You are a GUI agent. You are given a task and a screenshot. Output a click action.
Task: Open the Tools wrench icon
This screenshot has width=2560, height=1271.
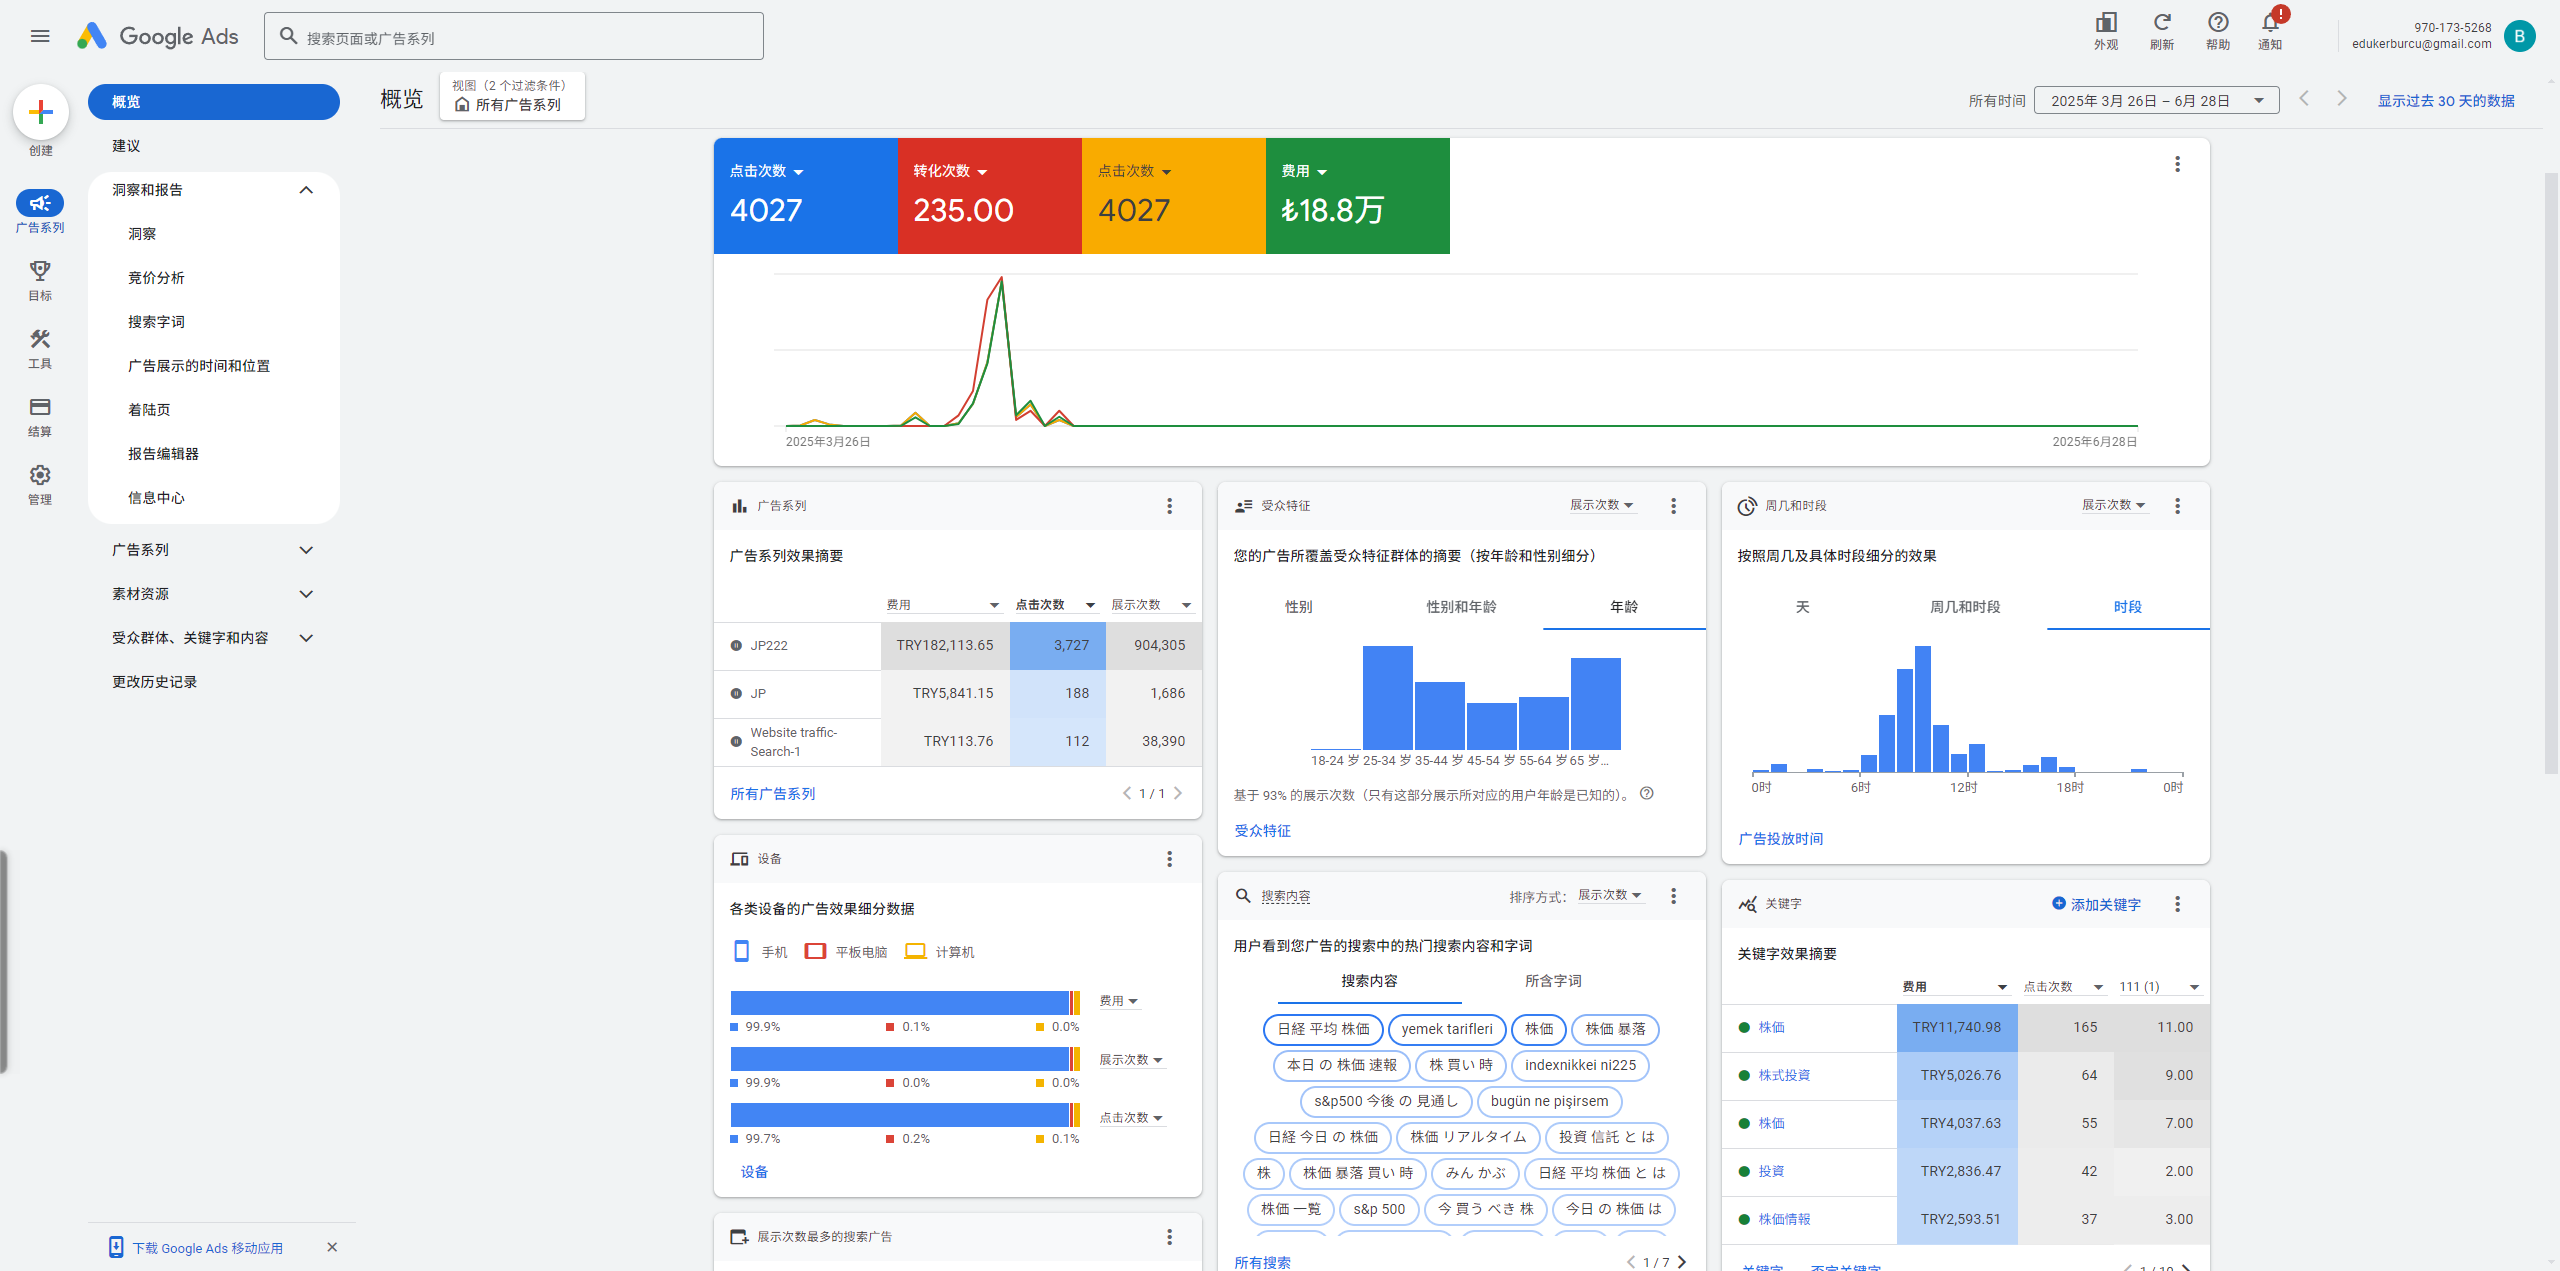[40, 340]
